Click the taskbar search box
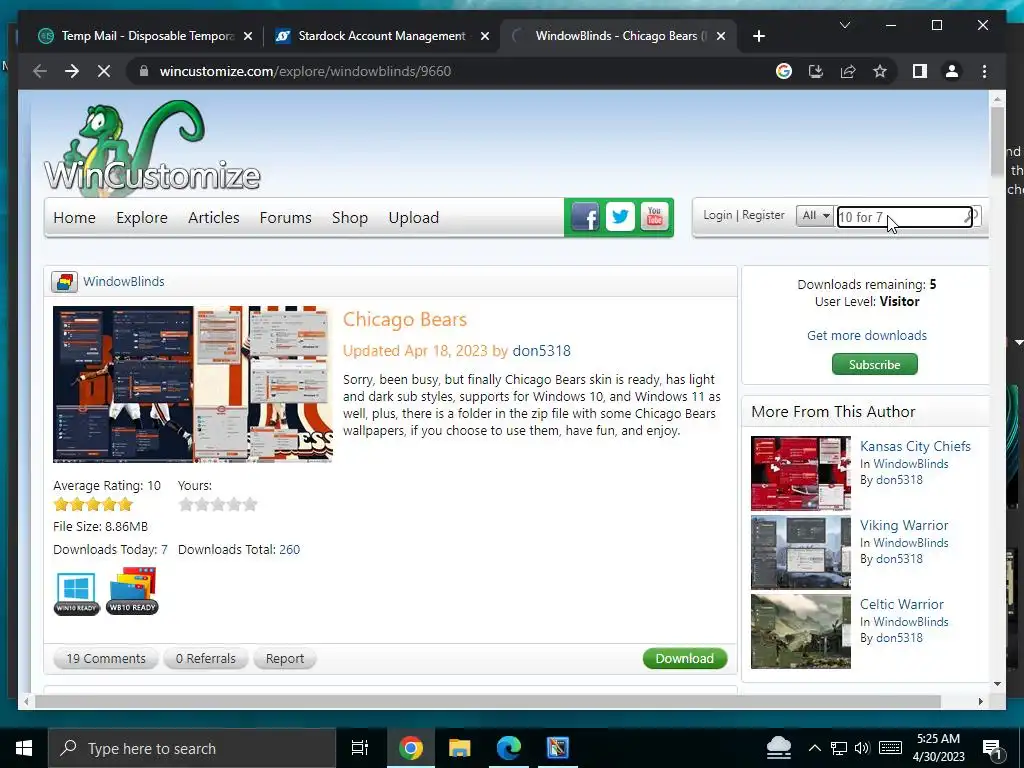This screenshot has width=1024, height=768. 192,748
